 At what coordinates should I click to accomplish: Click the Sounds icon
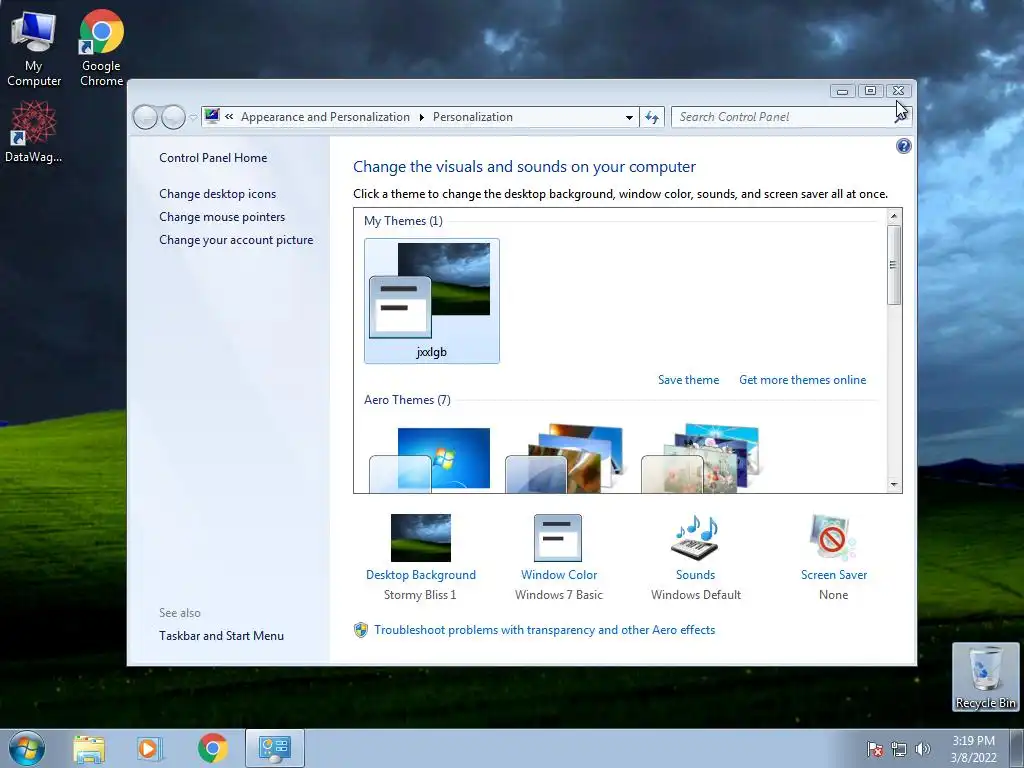point(695,537)
